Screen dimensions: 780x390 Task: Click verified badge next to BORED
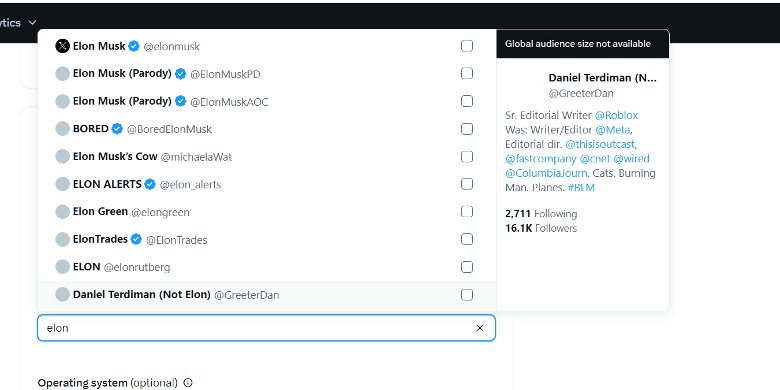117,129
